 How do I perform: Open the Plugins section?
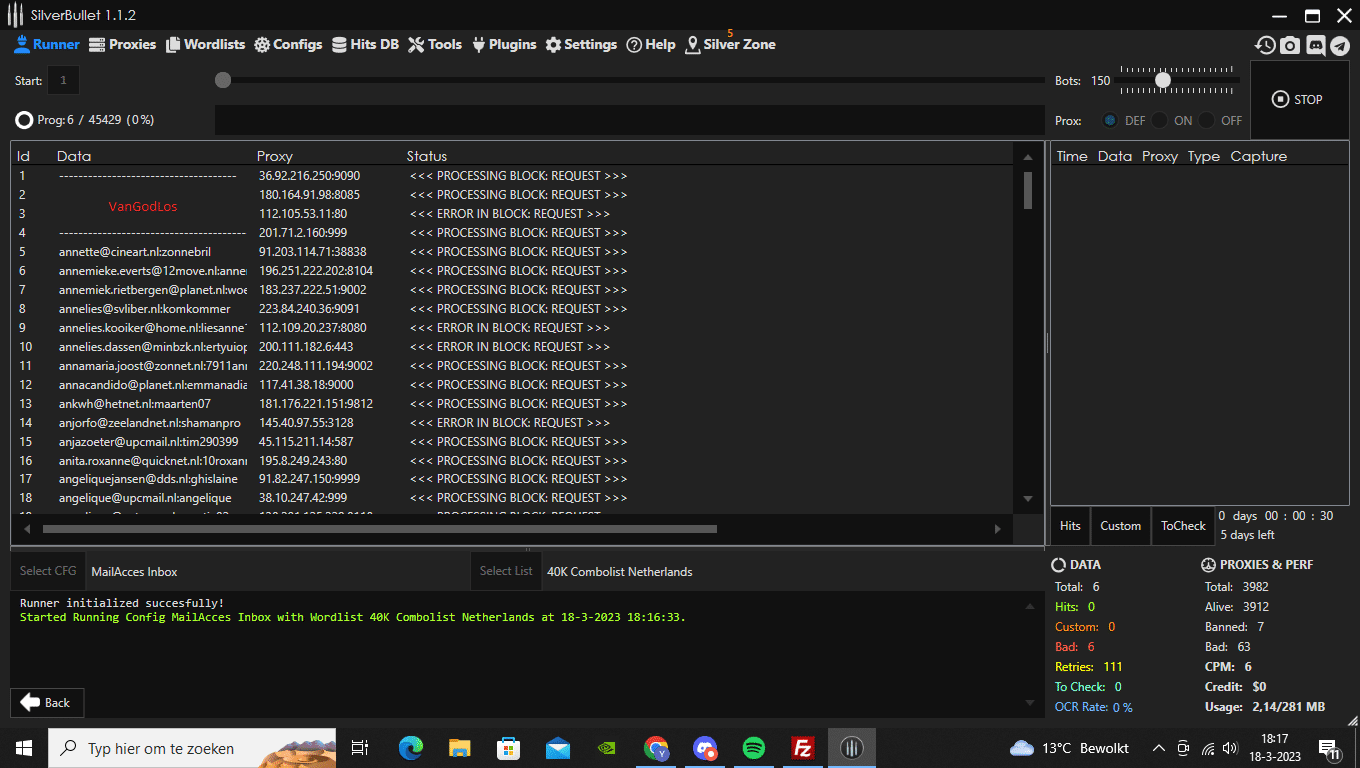tap(504, 44)
